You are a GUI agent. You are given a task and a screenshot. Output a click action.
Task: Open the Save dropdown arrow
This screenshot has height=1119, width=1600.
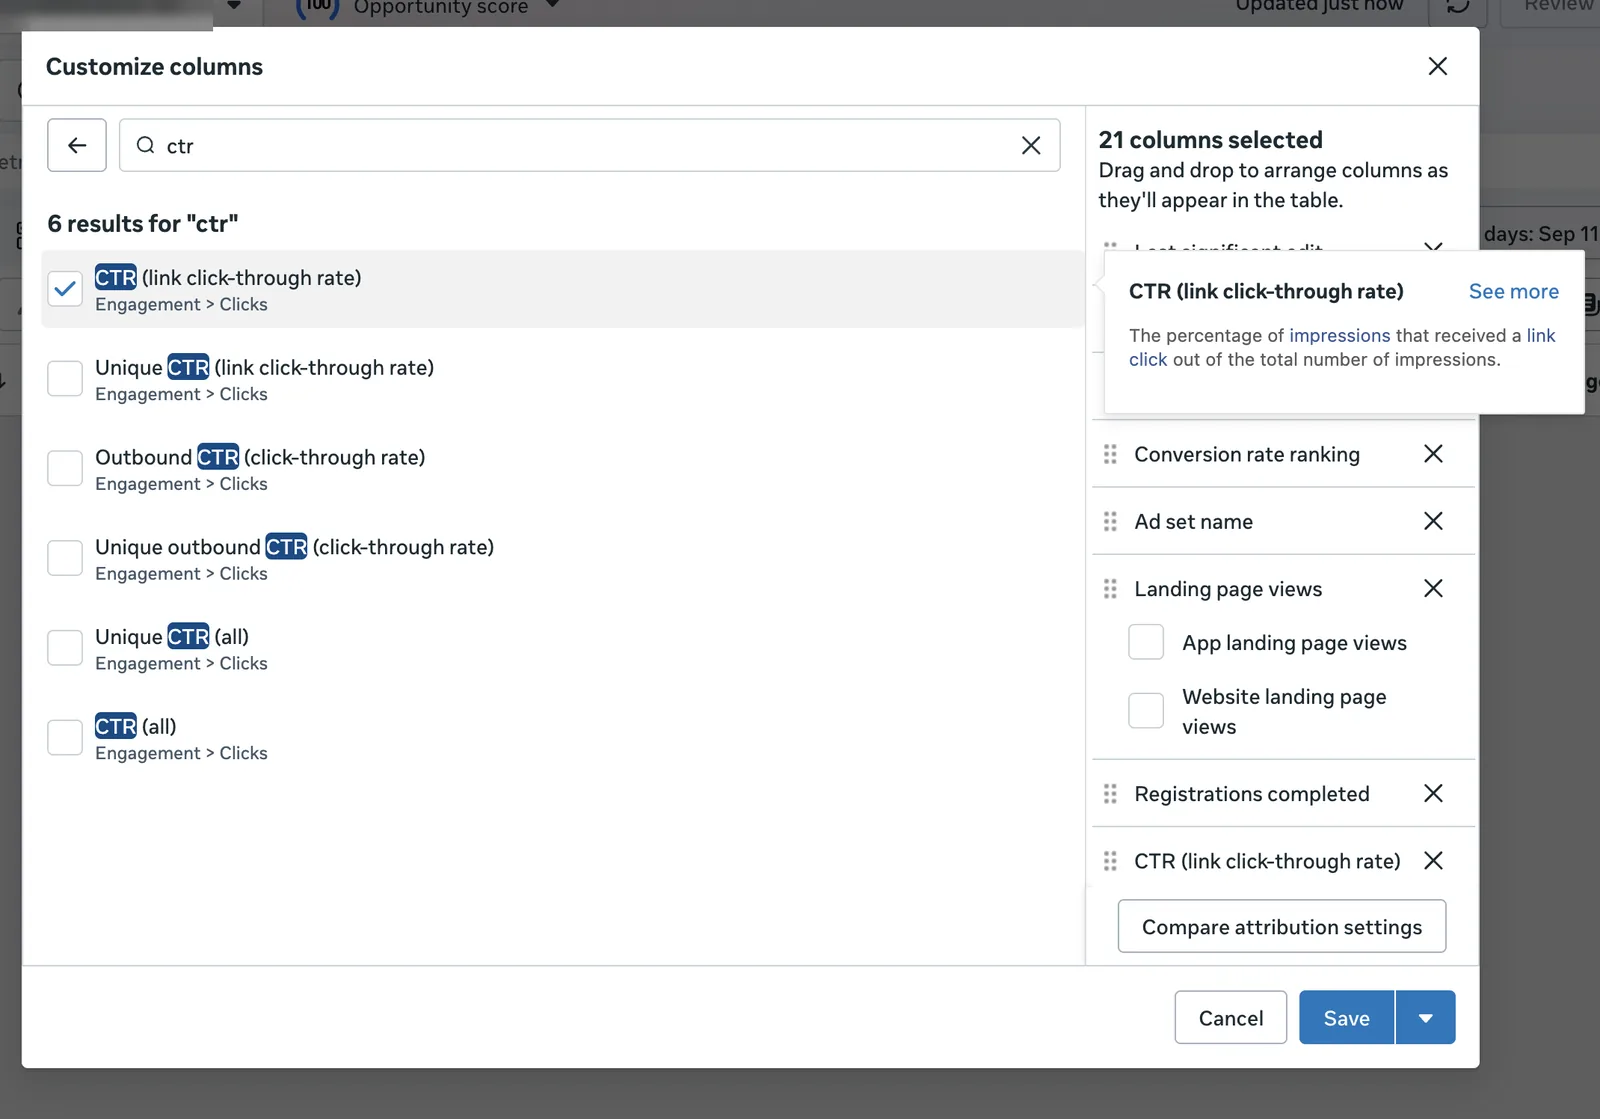coord(1426,1018)
